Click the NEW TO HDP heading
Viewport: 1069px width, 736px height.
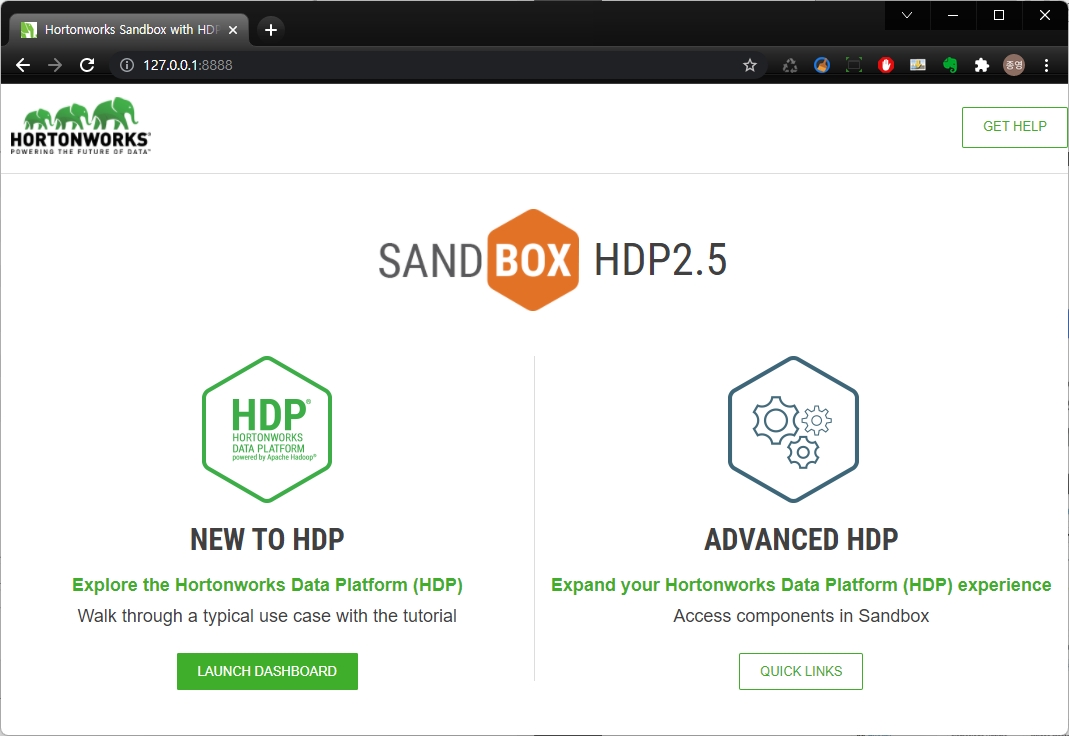(x=267, y=540)
